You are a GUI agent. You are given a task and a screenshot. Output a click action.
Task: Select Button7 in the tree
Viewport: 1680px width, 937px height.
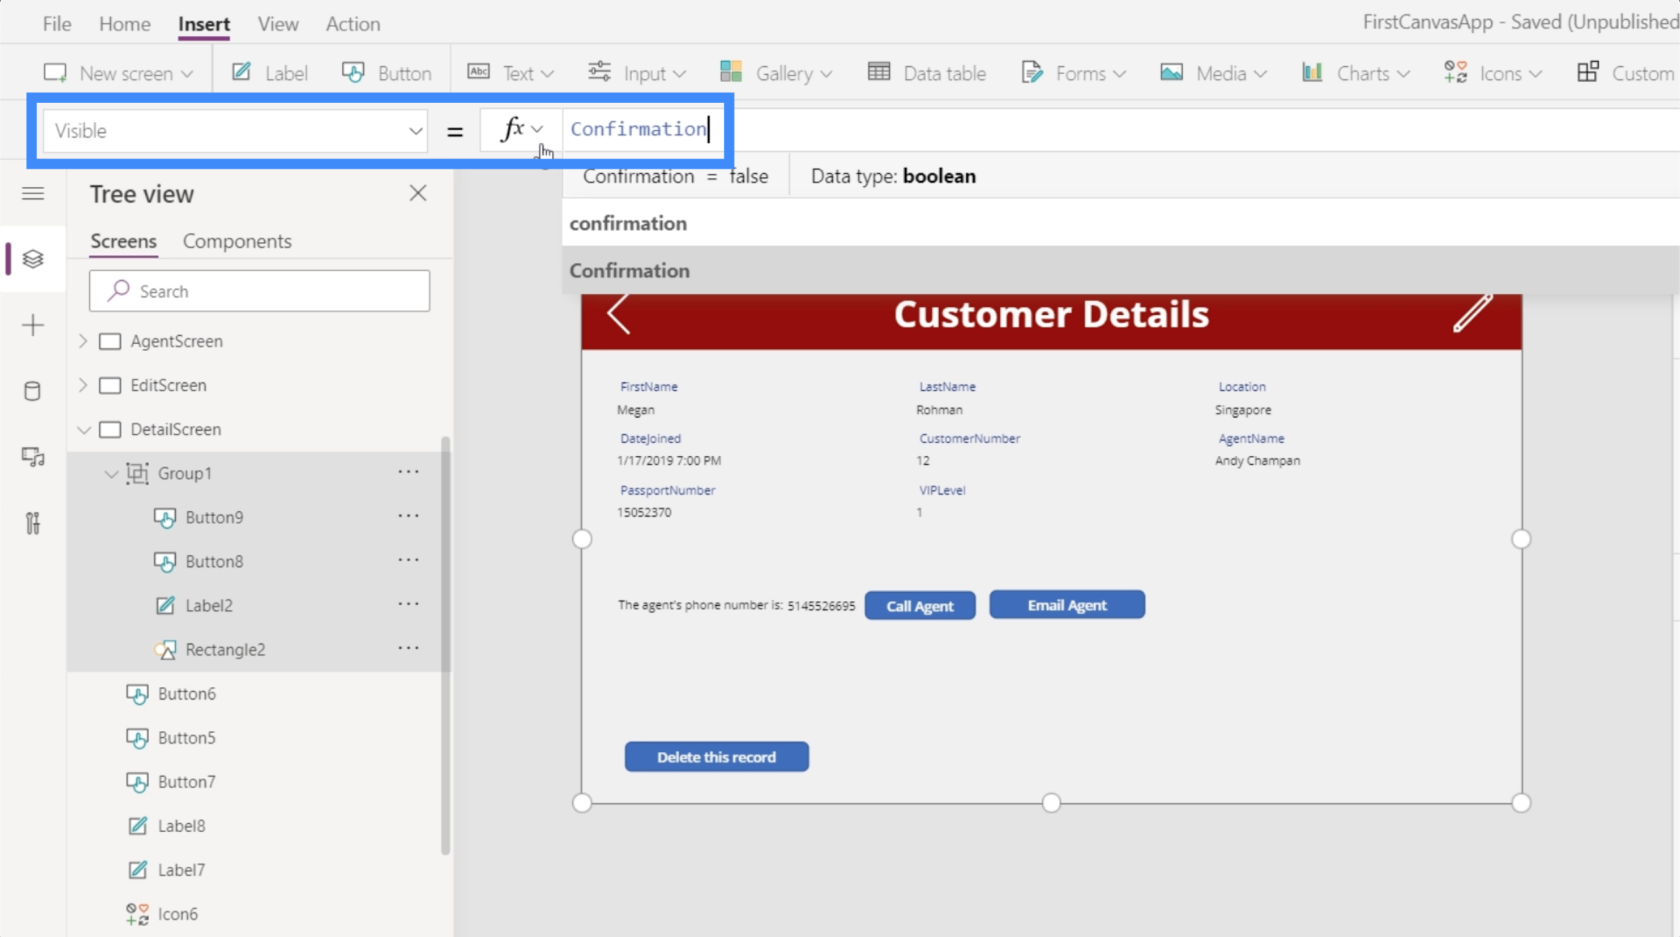pyautogui.click(x=186, y=781)
